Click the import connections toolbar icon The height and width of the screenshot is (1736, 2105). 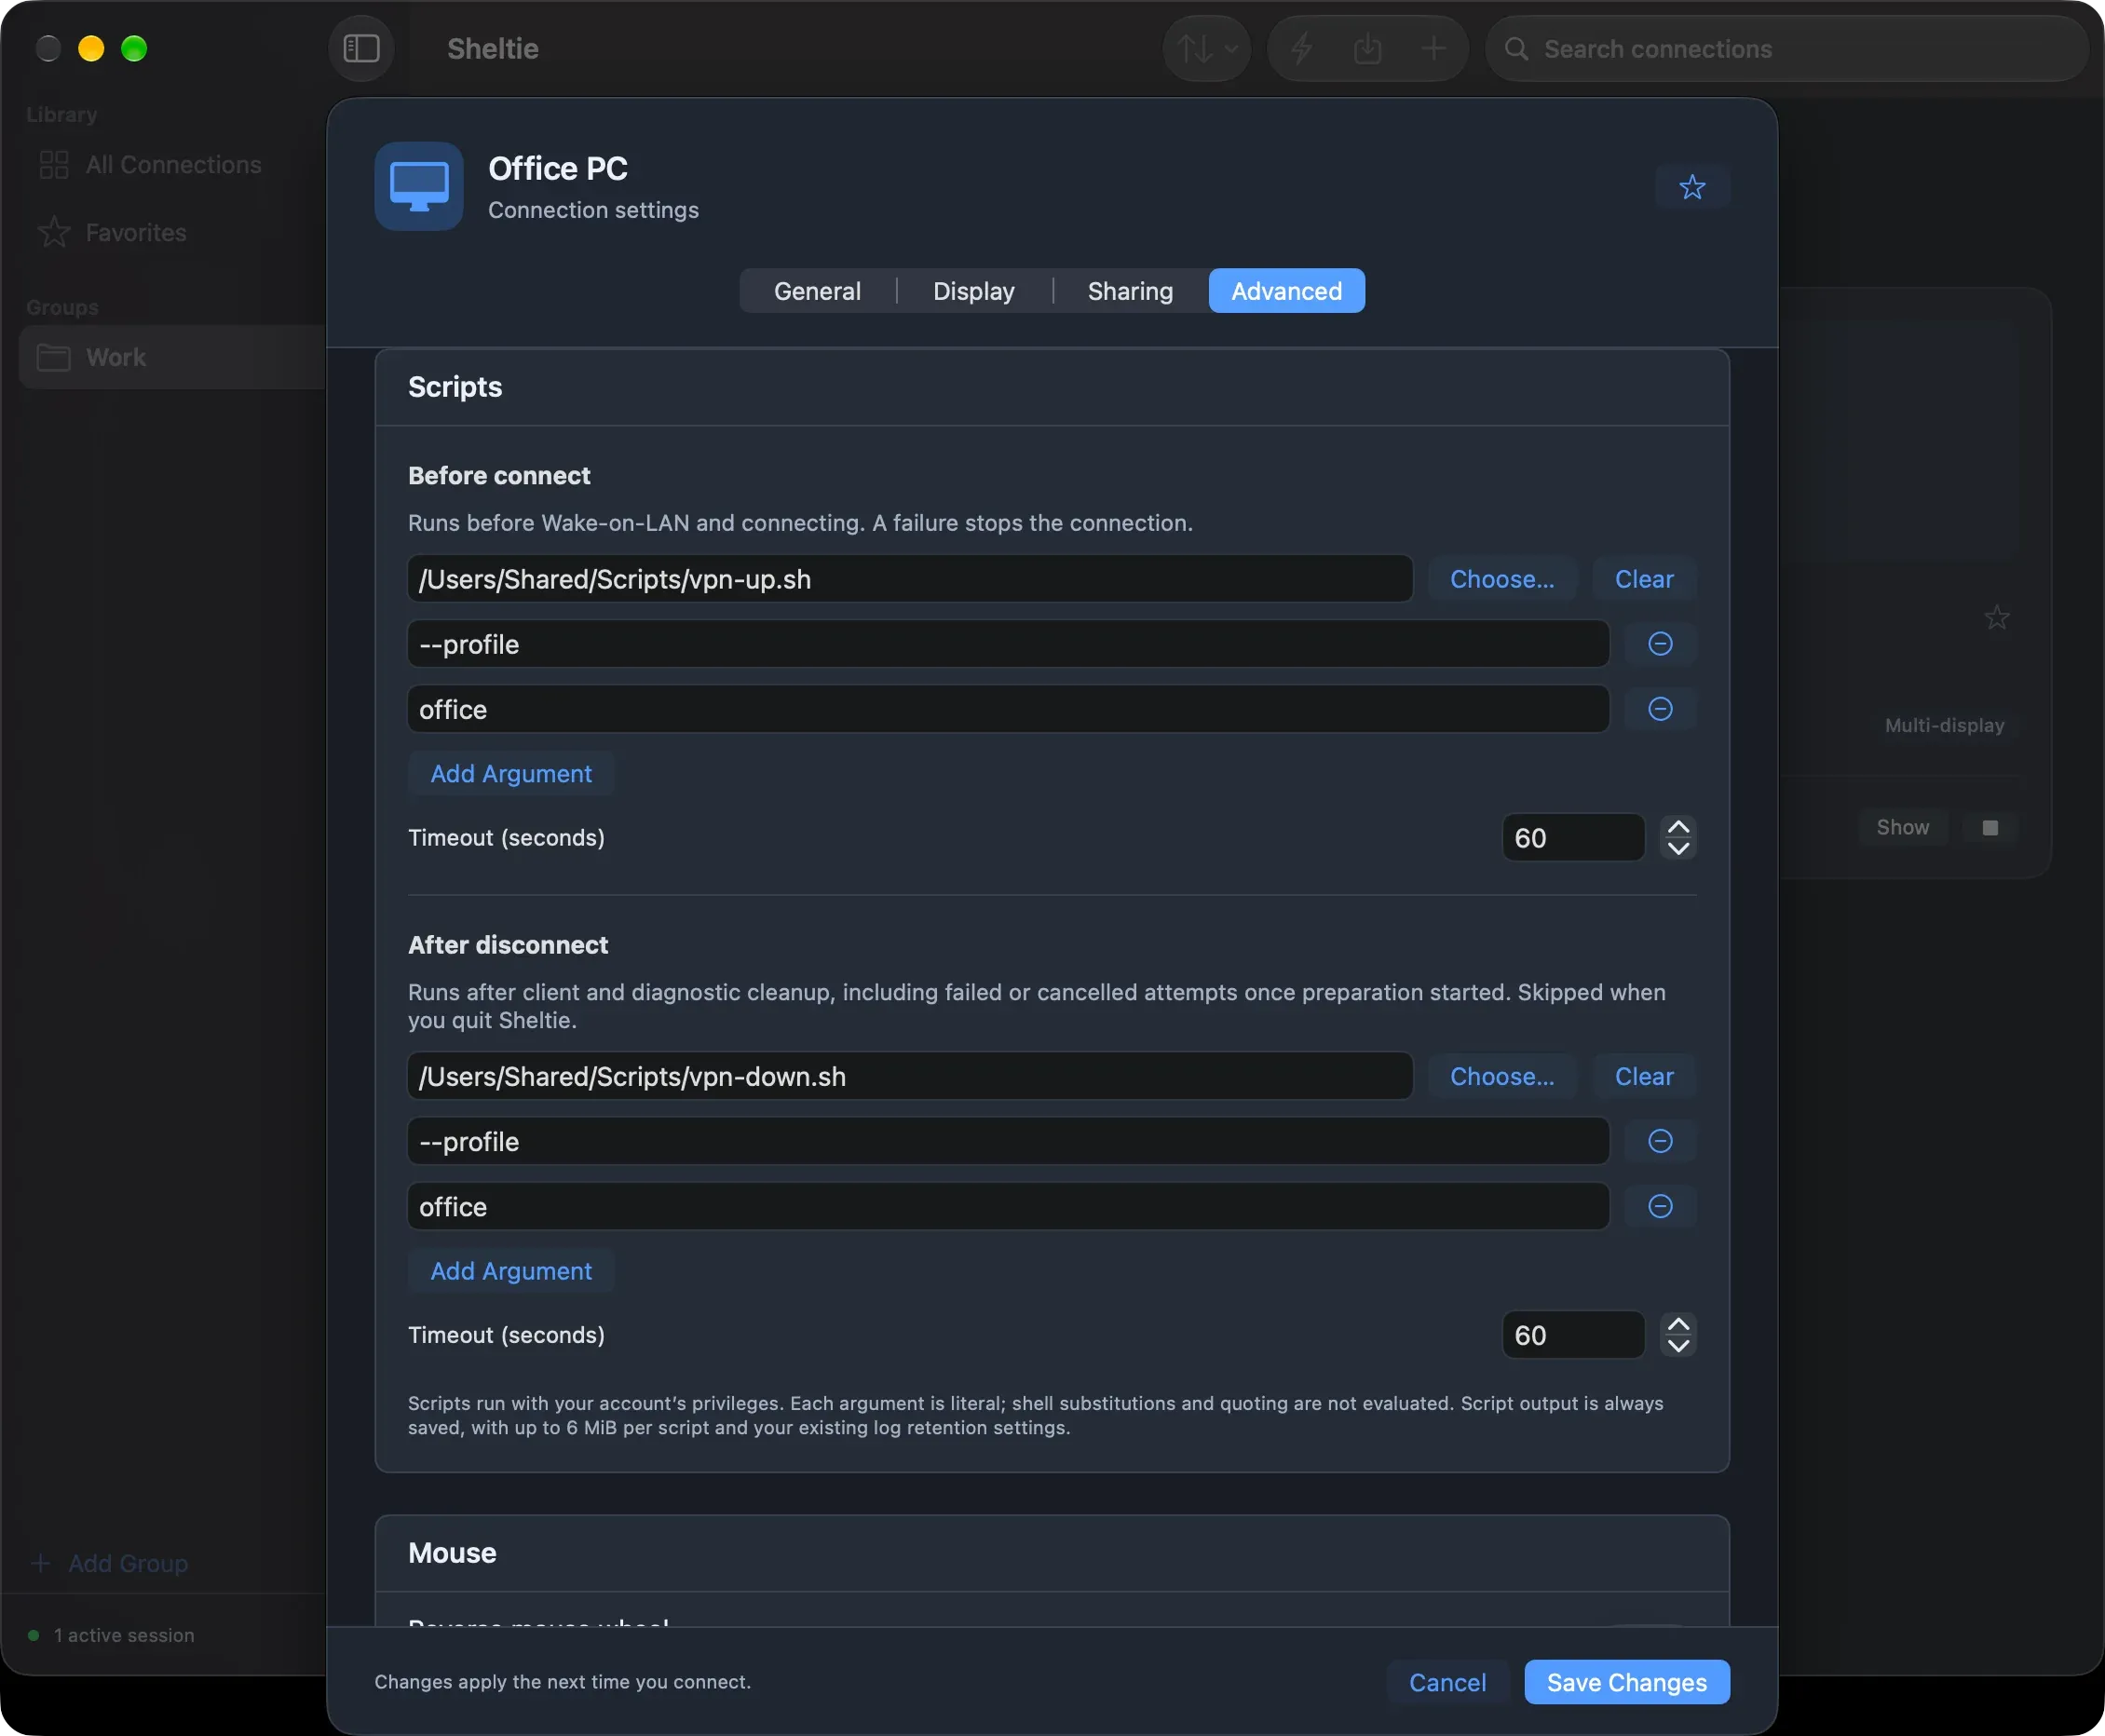(1367, 48)
